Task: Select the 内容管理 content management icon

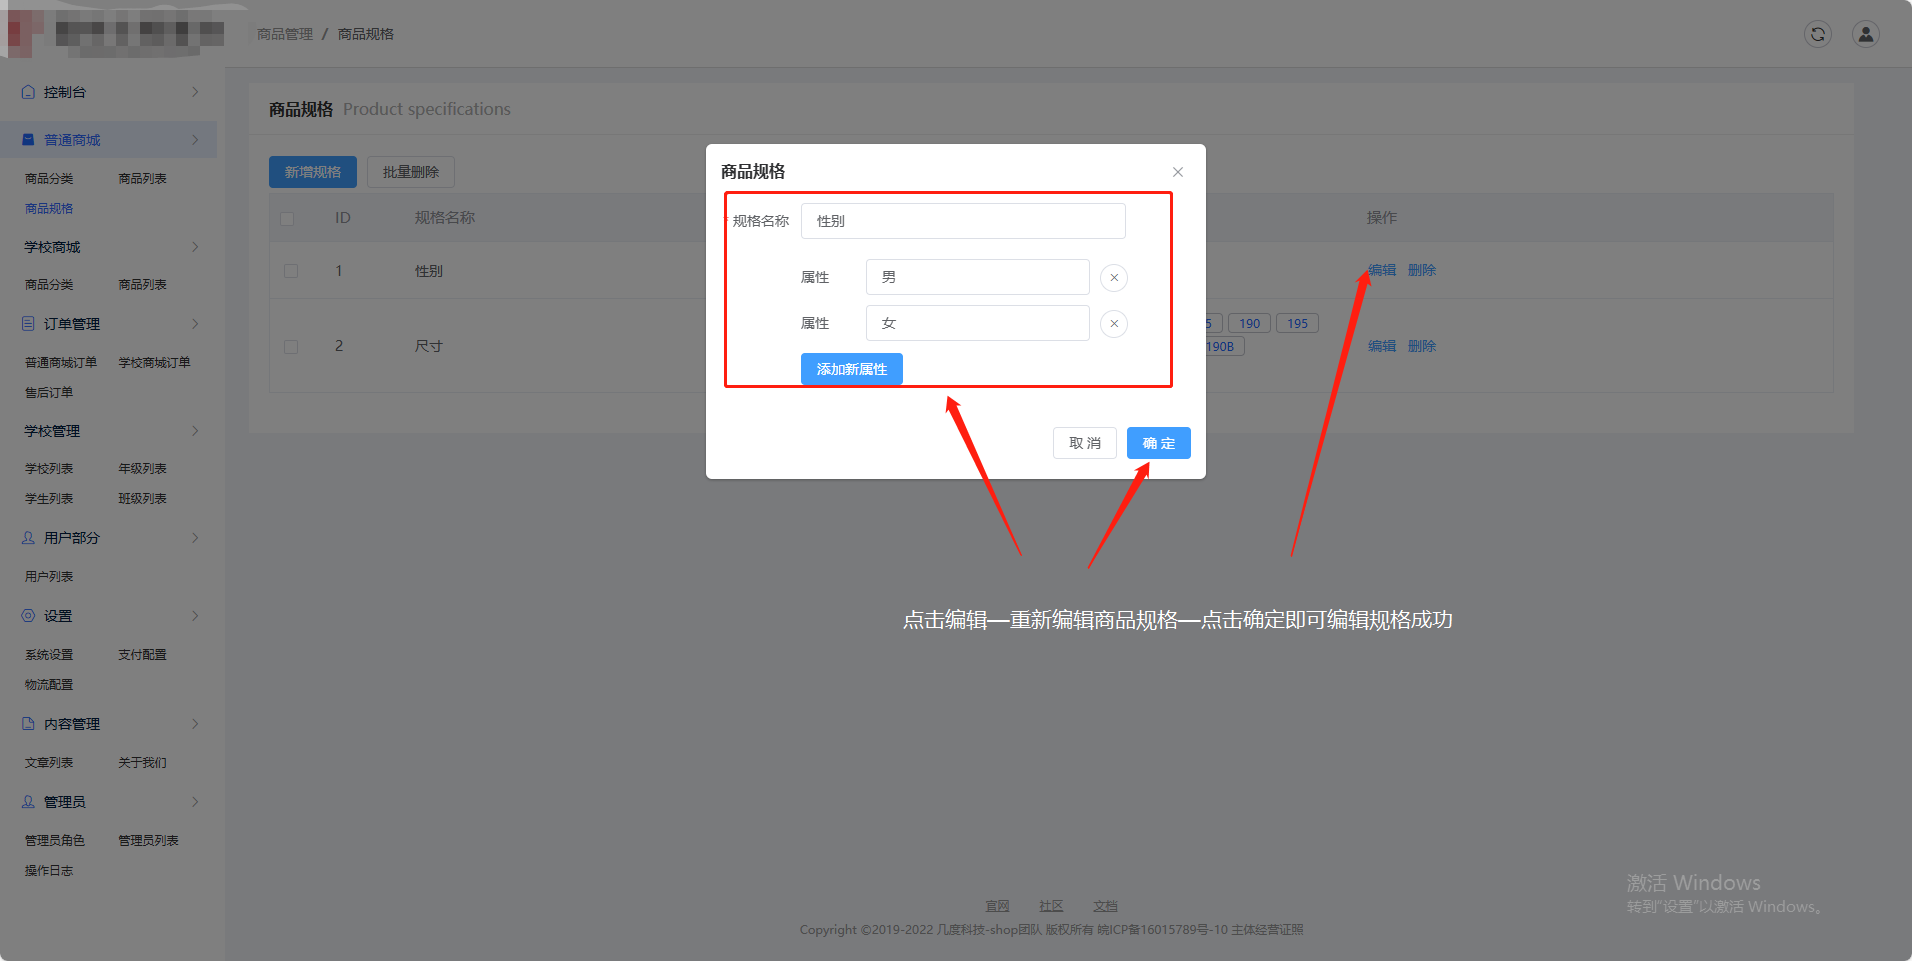Action: (x=27, y=723)
